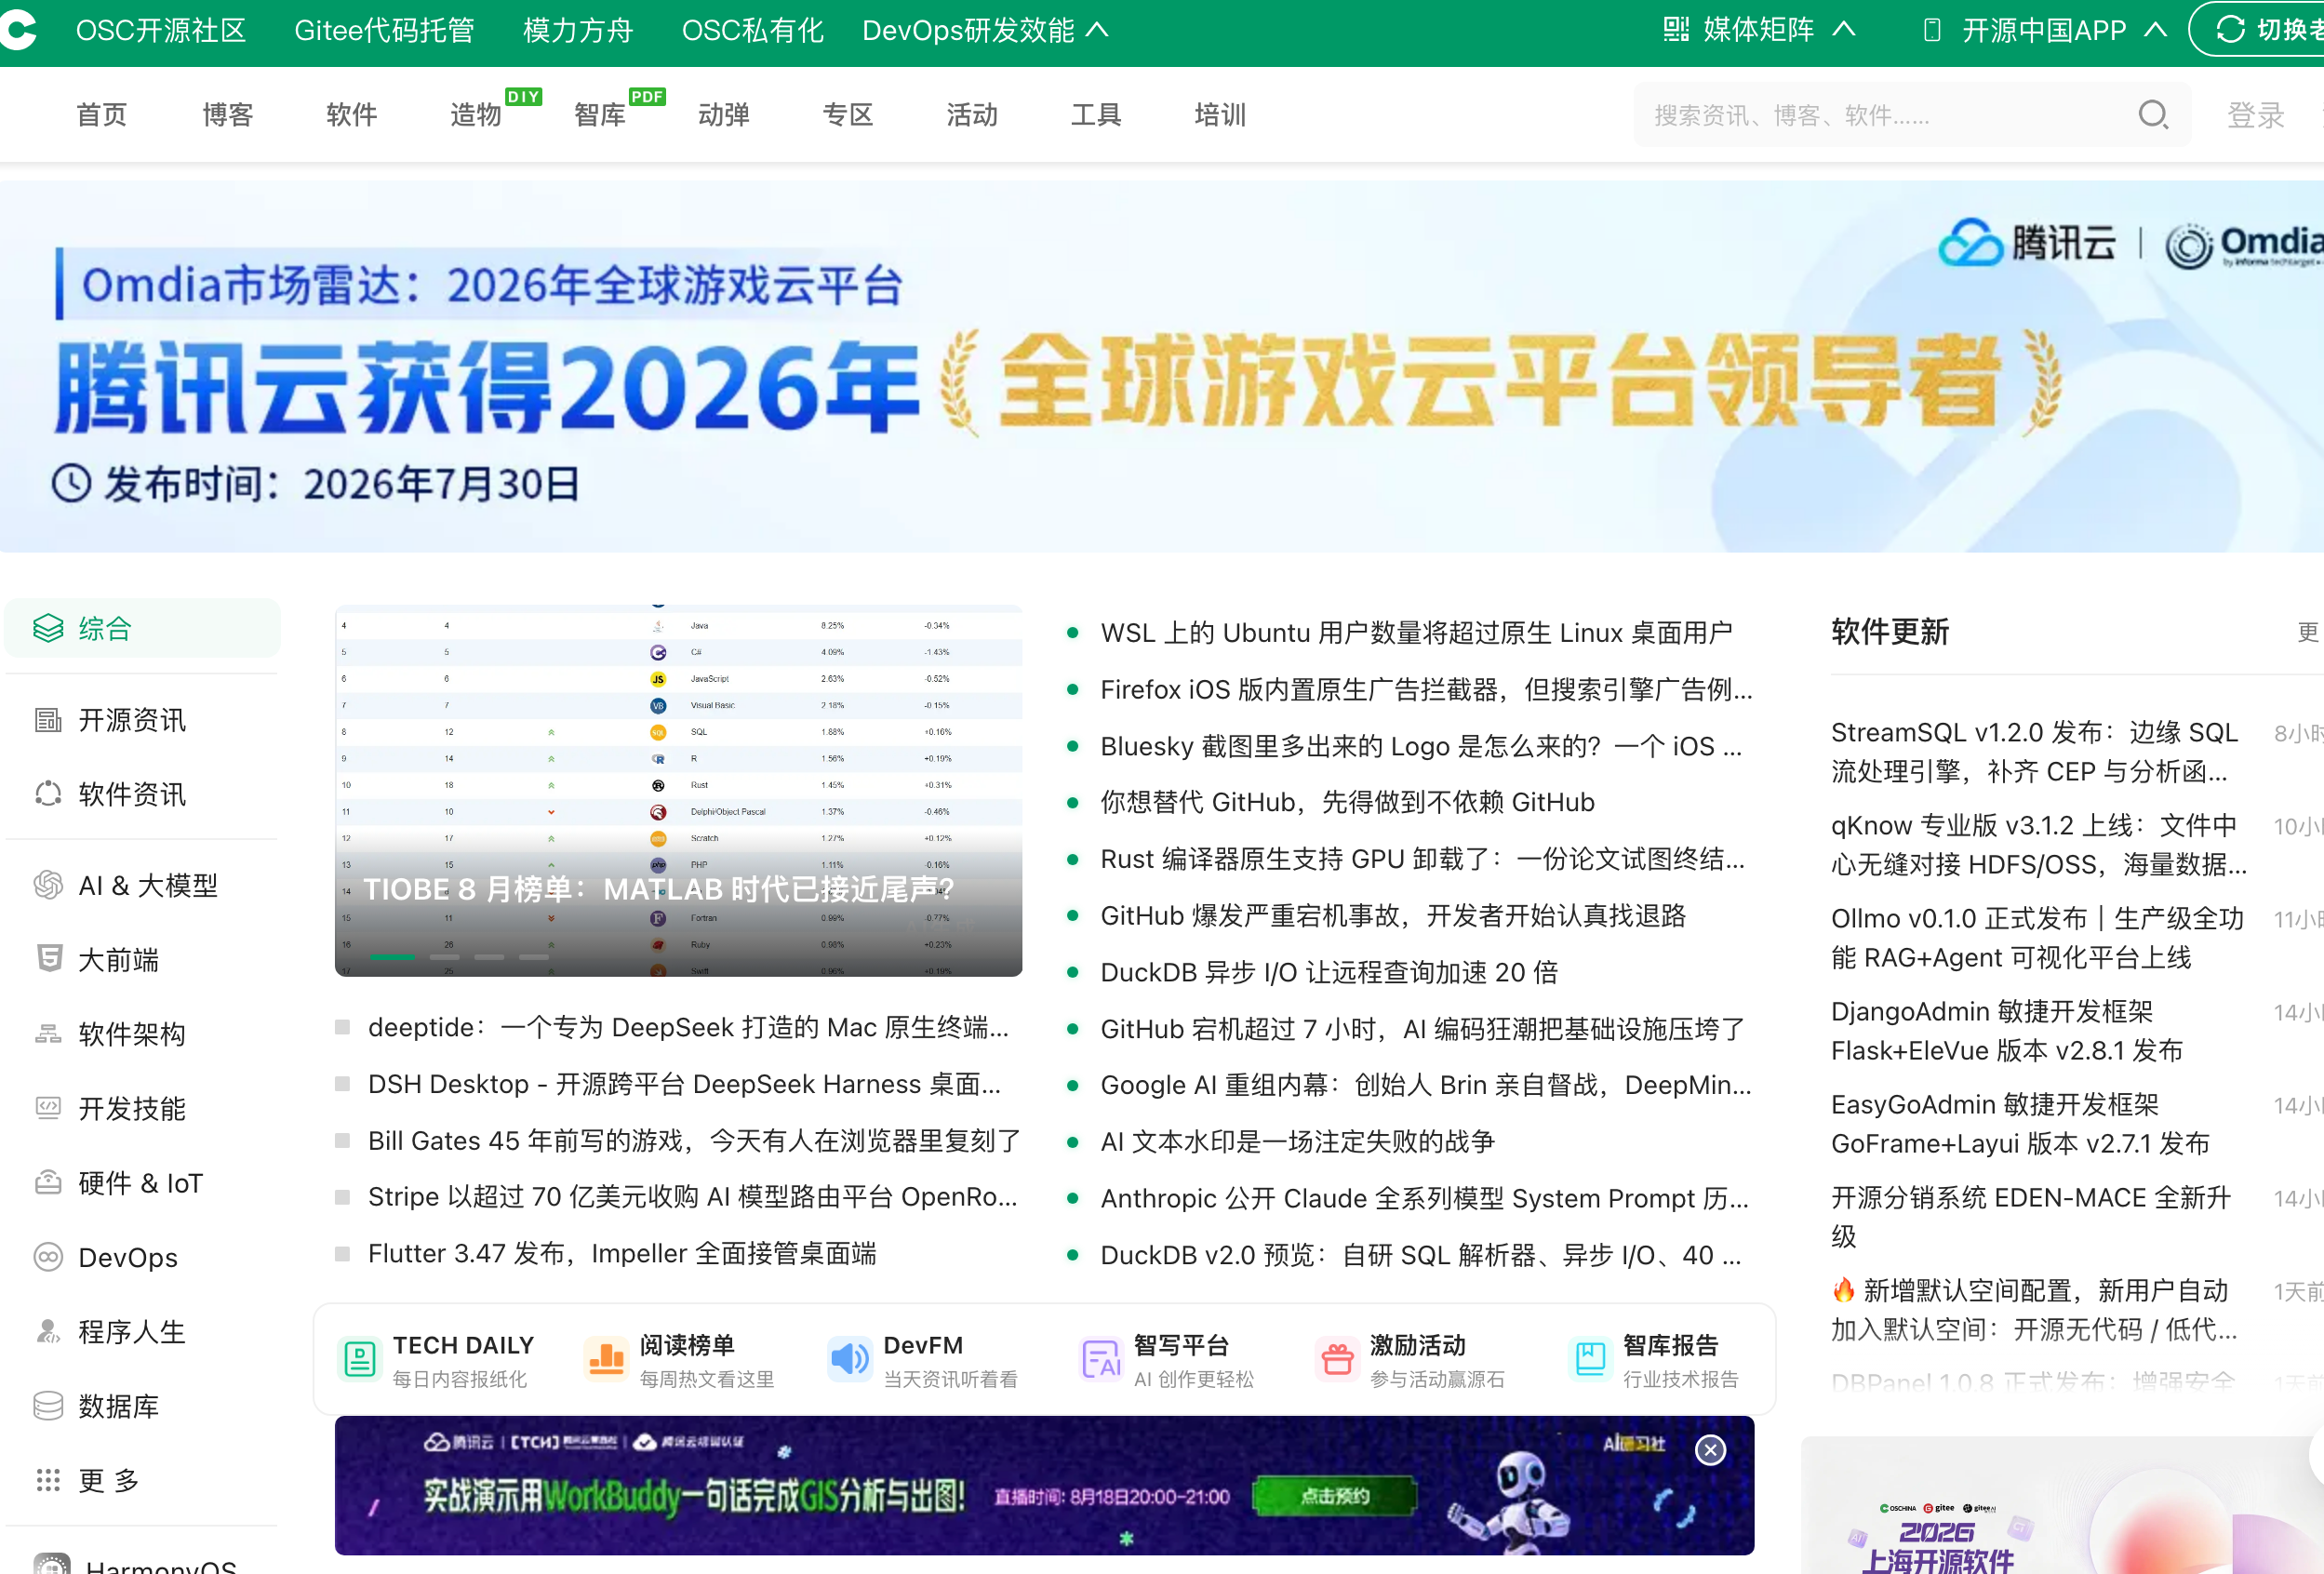Open the 活动 nav tab
This screenshot has width=2324, height=1574.
pos(972,115)
